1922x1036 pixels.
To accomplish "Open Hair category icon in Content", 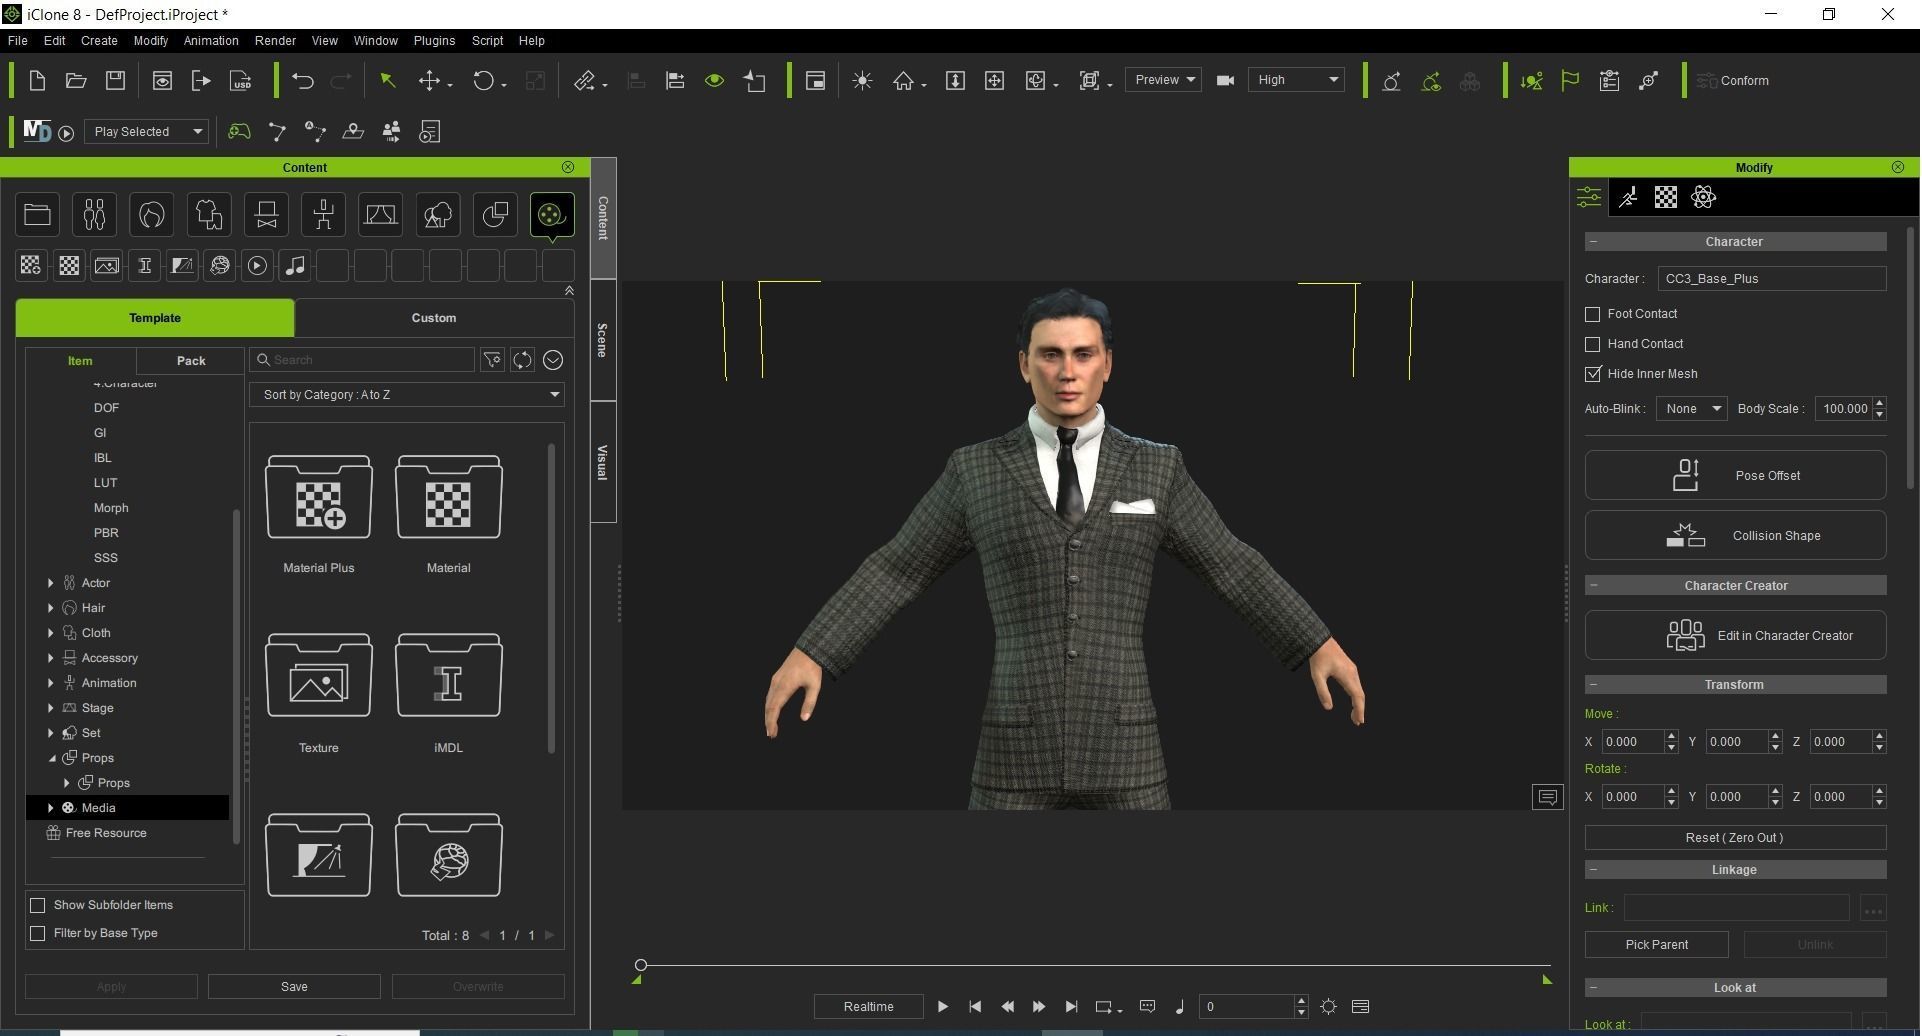I will click(151, 214).
